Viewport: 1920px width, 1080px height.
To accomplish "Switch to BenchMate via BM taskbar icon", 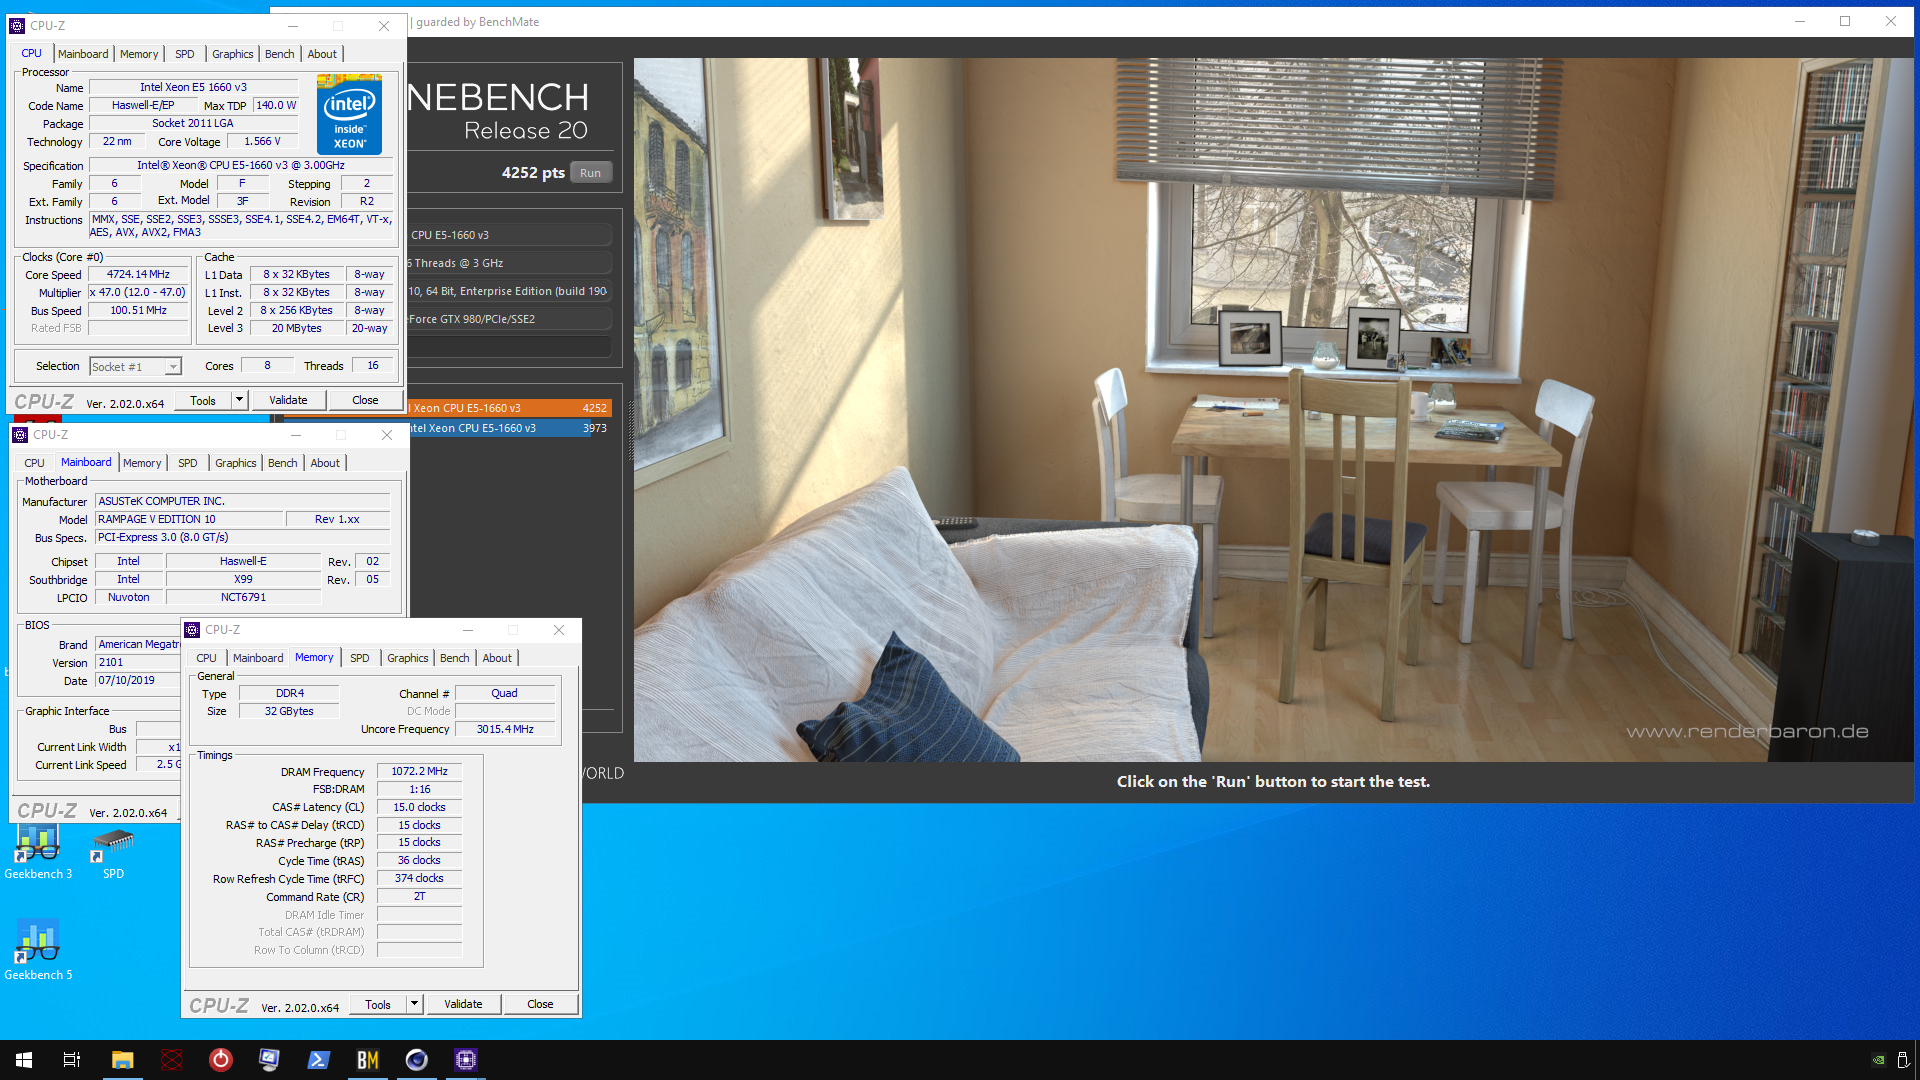I will pyautogui.click(x=368, y=1060).
